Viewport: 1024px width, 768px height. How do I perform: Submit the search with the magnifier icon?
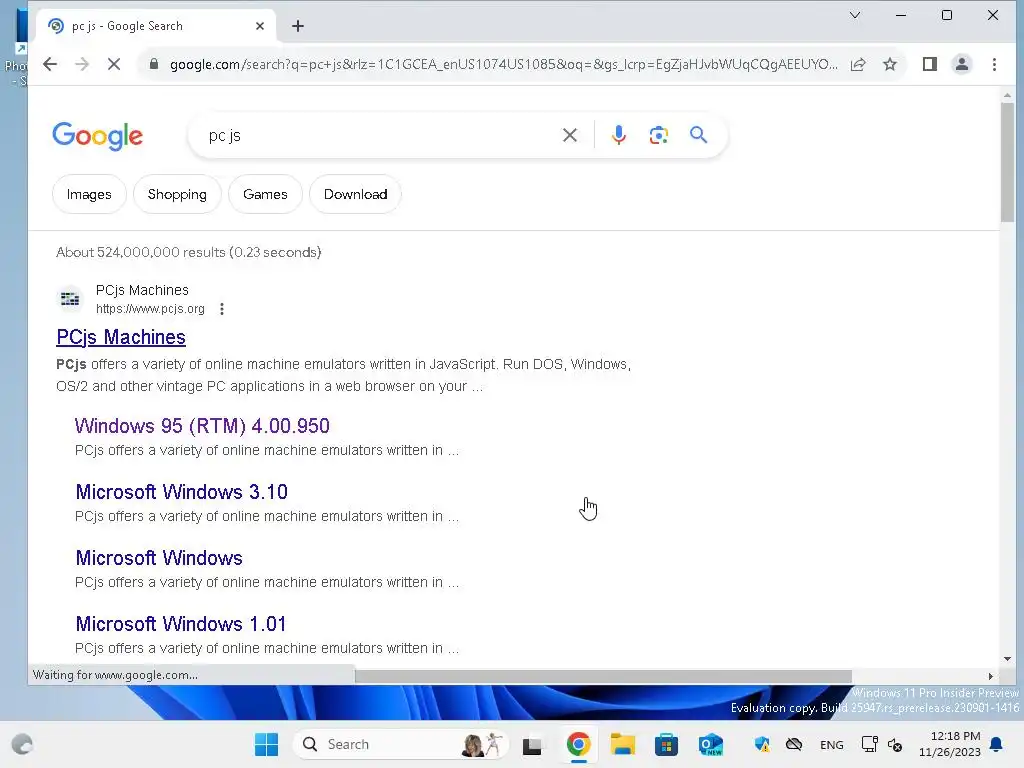point(698,135)
